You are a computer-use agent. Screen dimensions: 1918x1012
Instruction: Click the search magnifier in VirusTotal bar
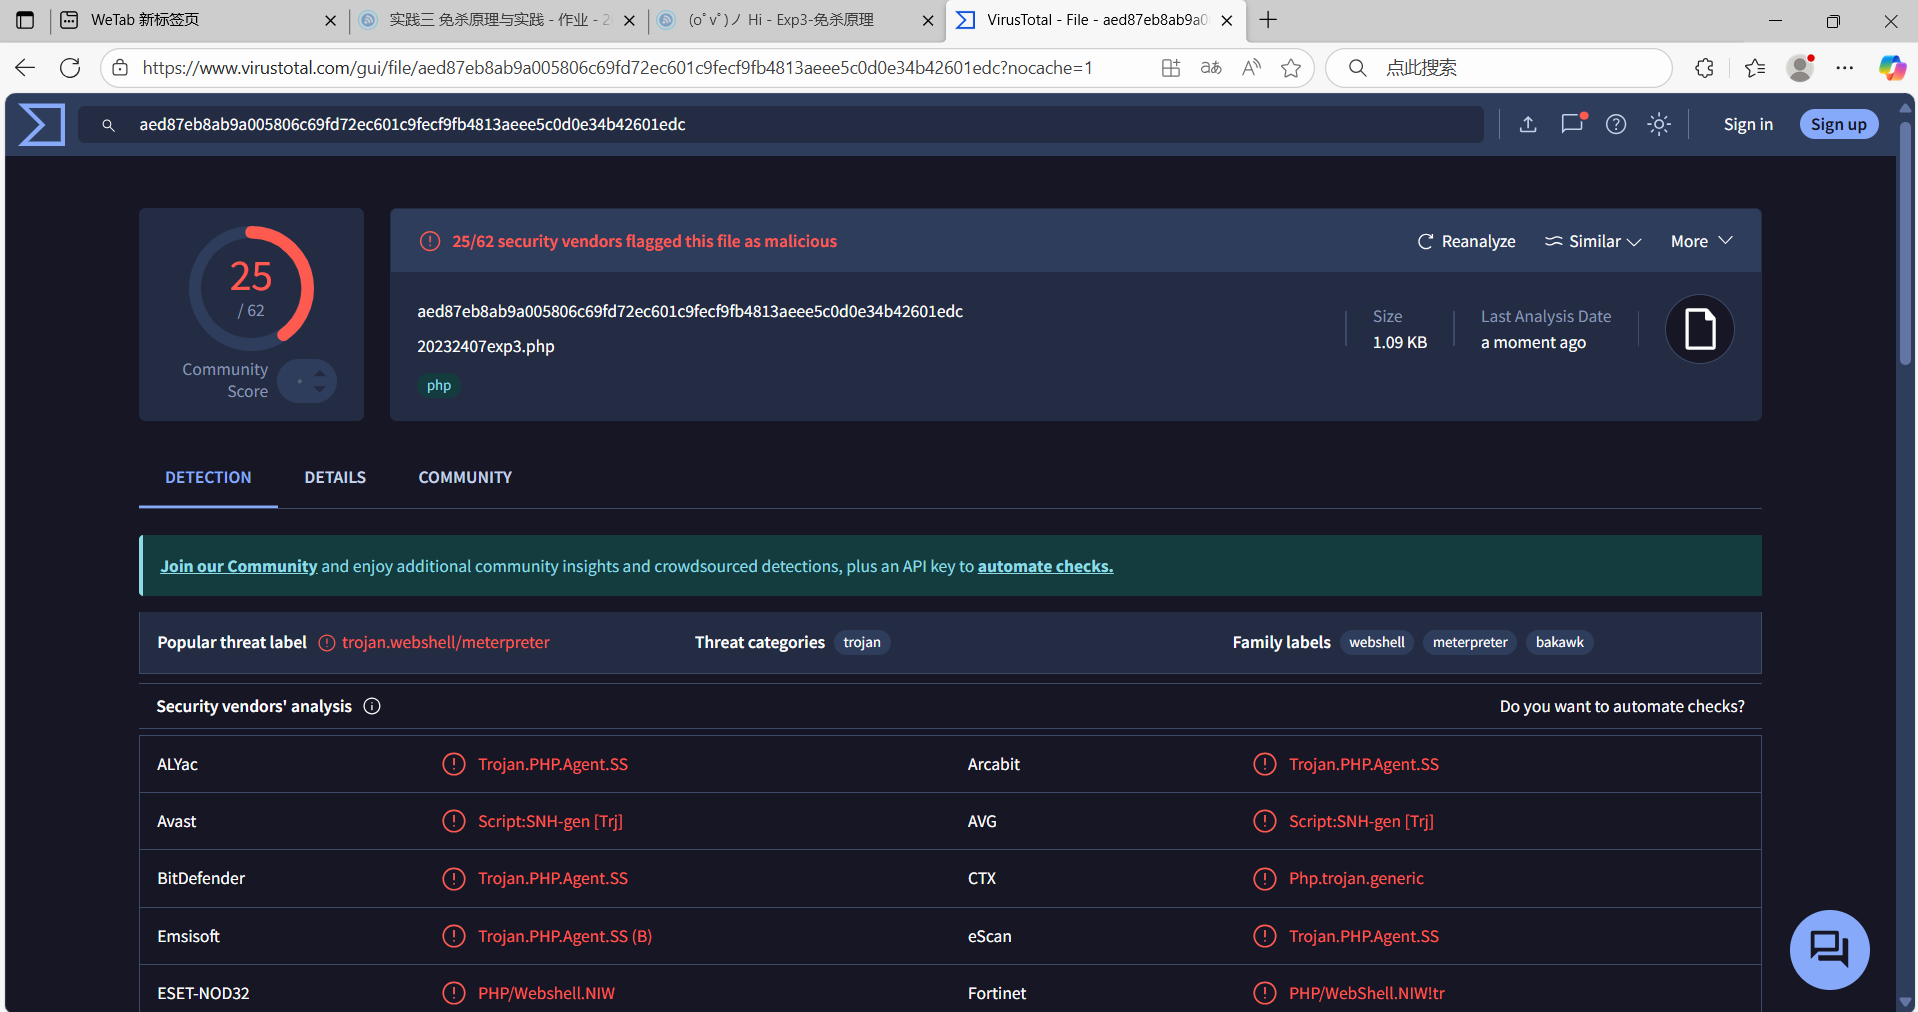pyautogui.click(x=108, y=125)
